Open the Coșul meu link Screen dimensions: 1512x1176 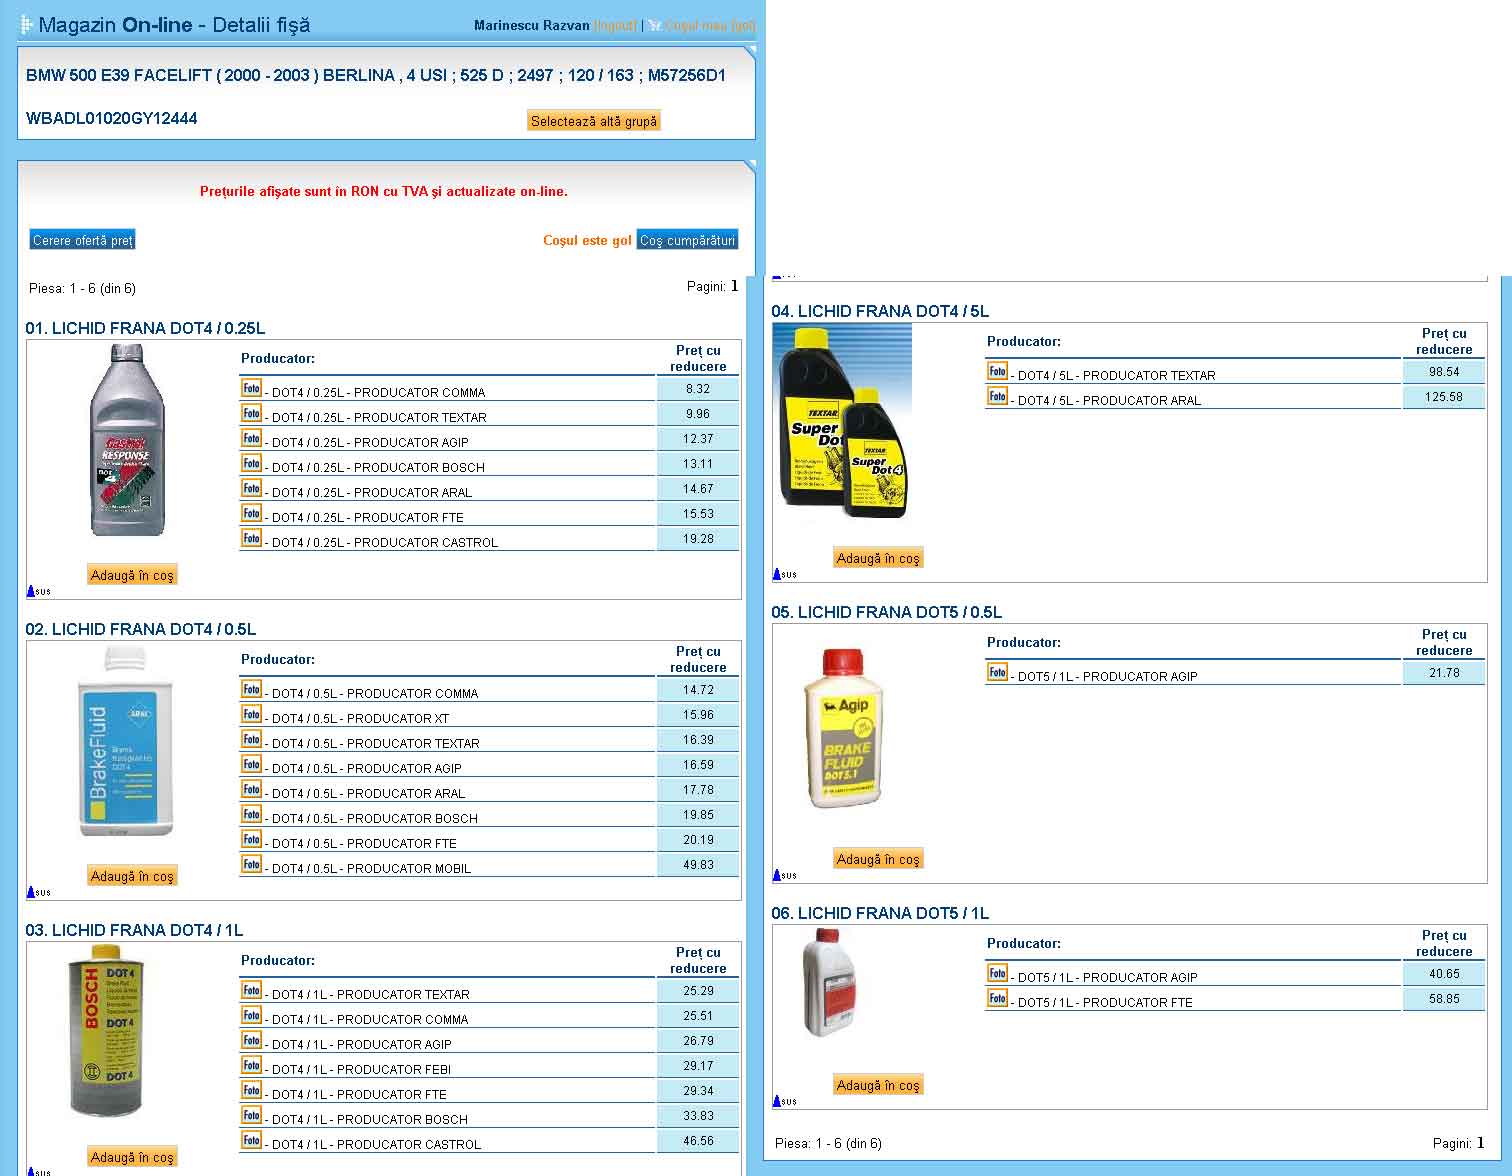[710, 25]
